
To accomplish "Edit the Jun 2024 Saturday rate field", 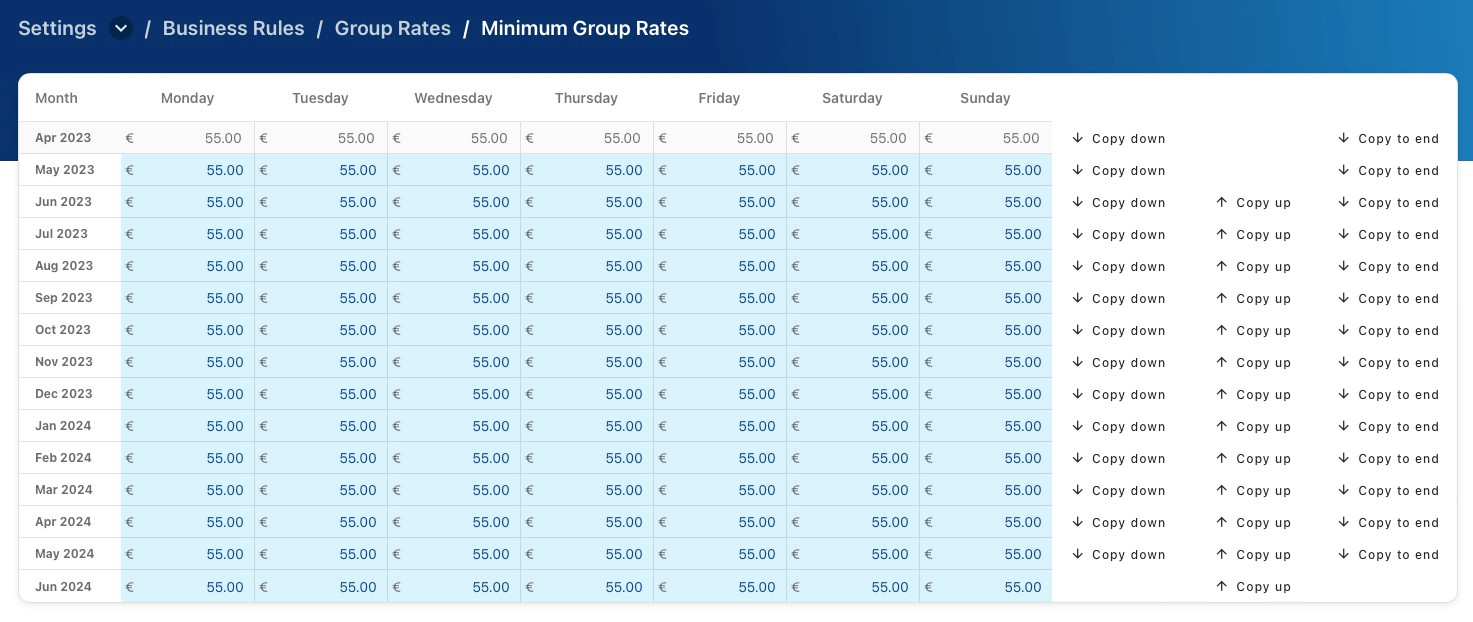I will (x=855, y=586).
